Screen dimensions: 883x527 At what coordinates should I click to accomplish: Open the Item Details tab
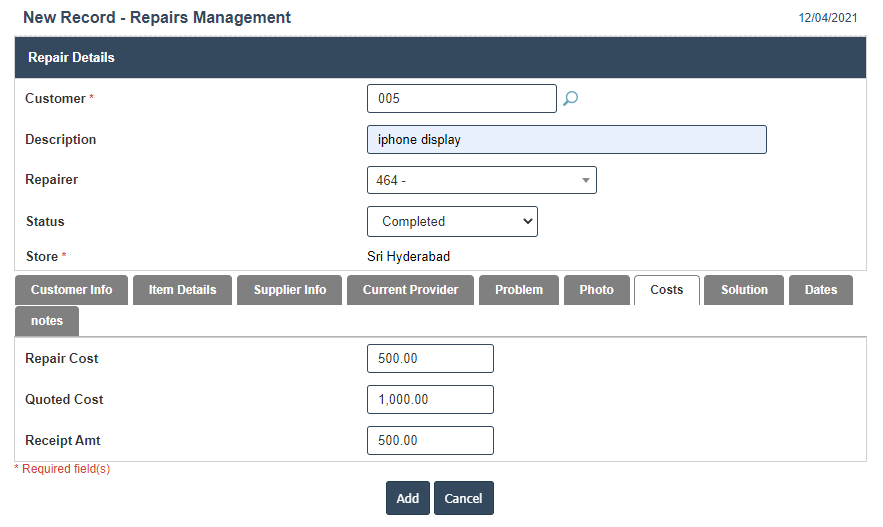[182, 290]
